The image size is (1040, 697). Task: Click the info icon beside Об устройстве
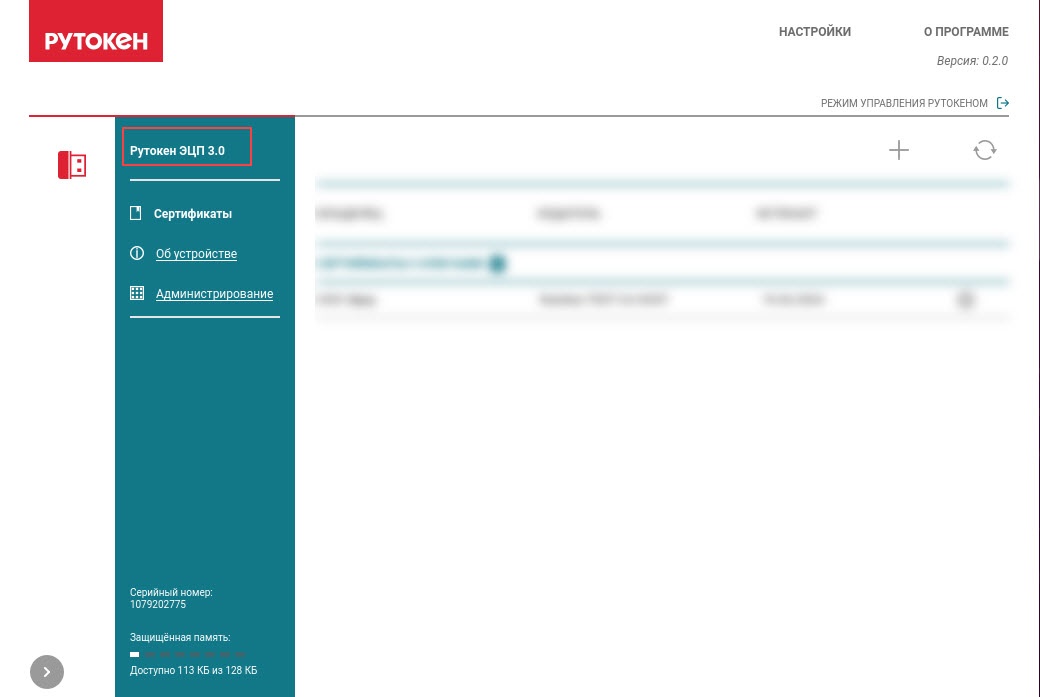click(x=137, y=253)
